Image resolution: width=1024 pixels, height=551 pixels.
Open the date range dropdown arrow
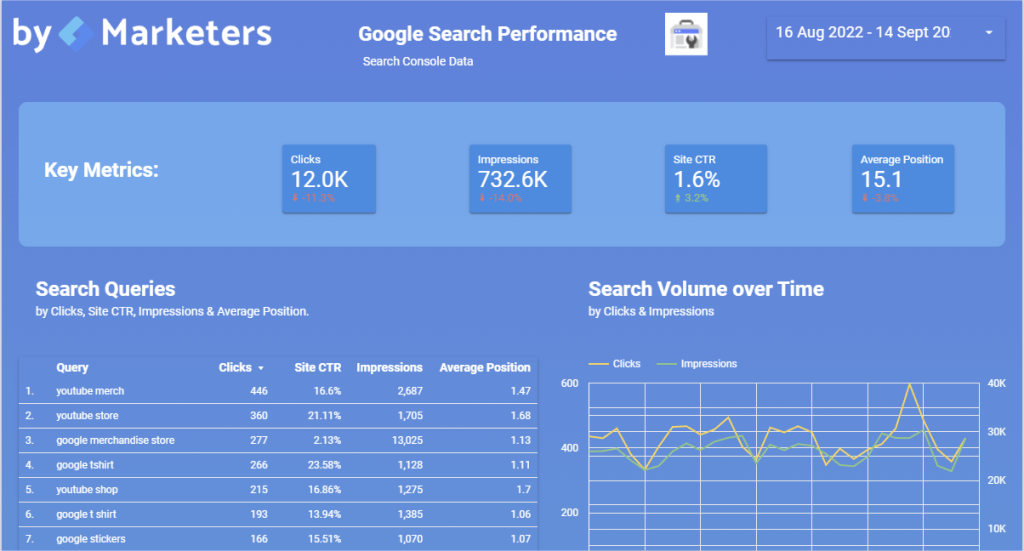point(989,33)
